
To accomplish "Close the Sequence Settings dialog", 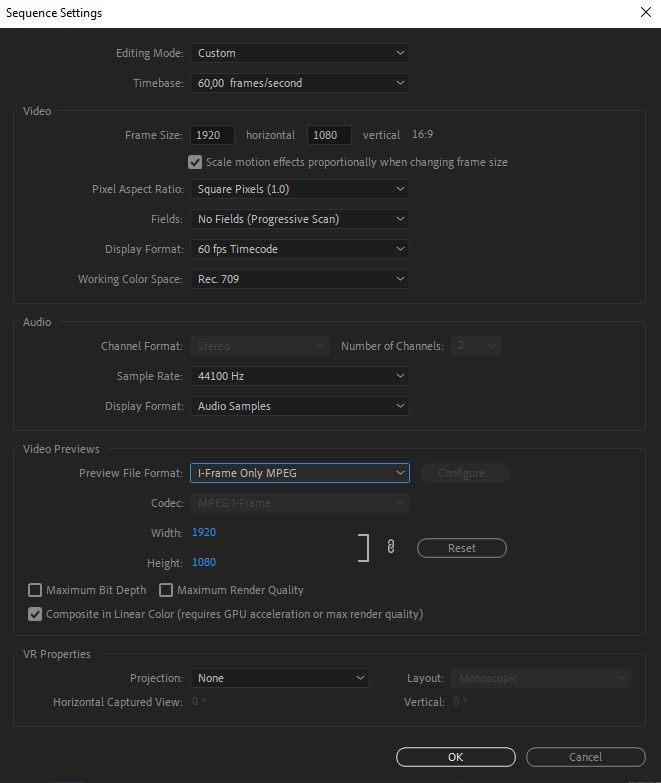I will point(646,12).
